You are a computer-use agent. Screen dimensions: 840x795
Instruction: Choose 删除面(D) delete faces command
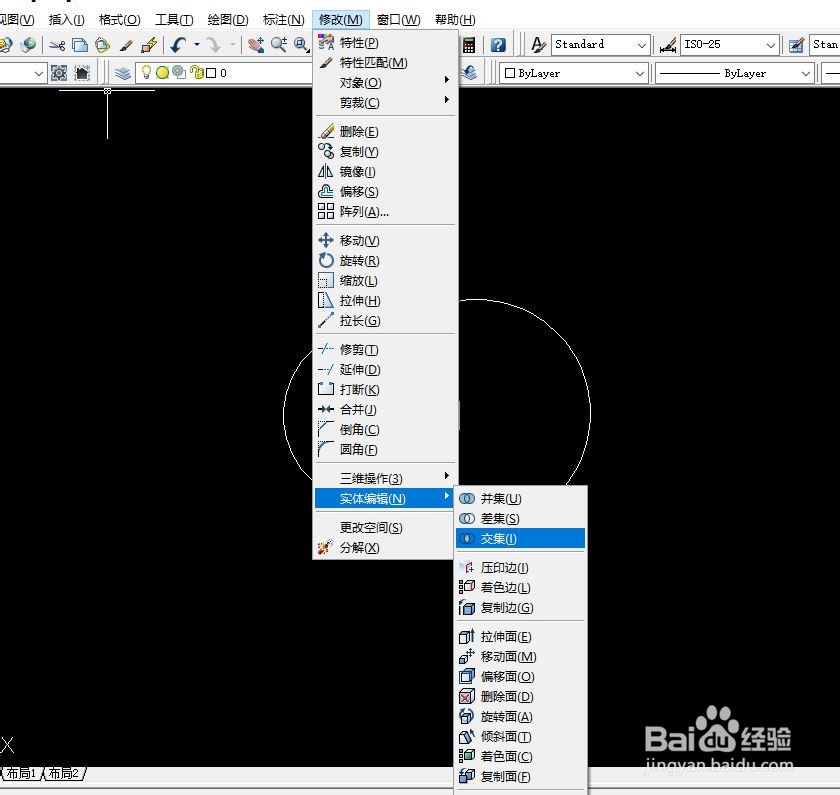click(520, 696)
